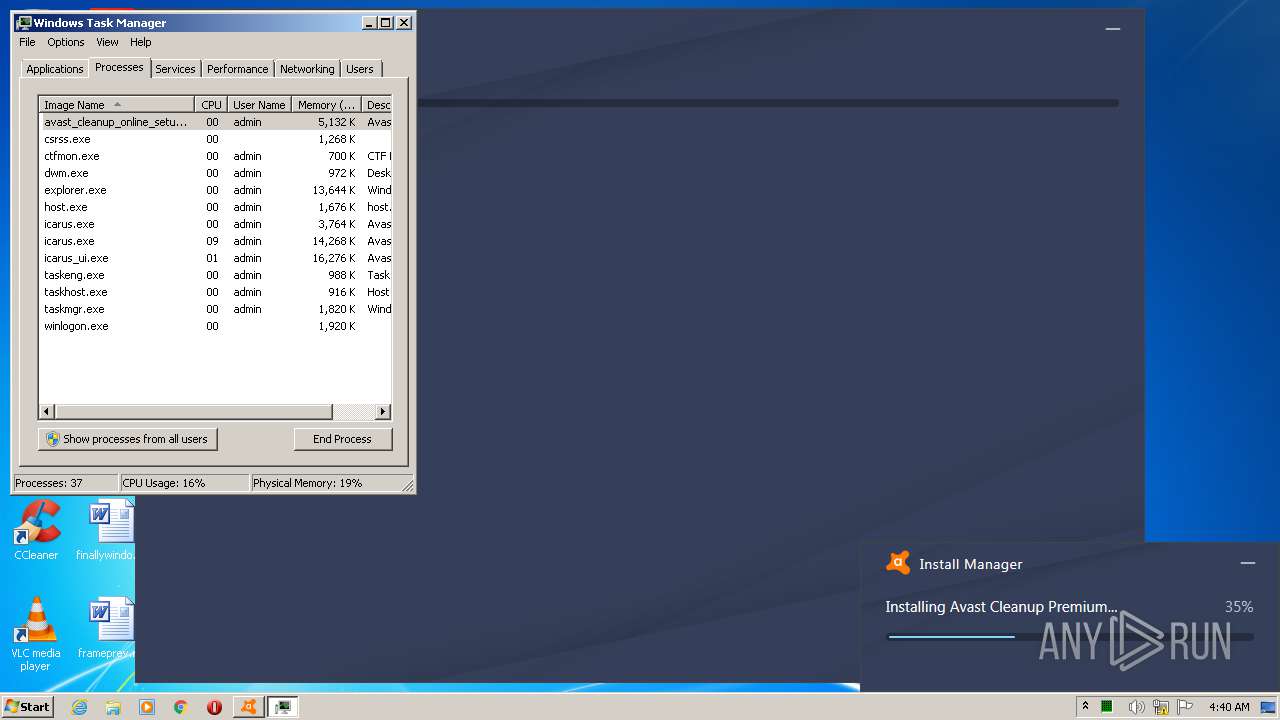This screenshot has width=1280, height=720.
Task: Click Show processes from all users
Action: pyautogui.click(x=127, y=439)
